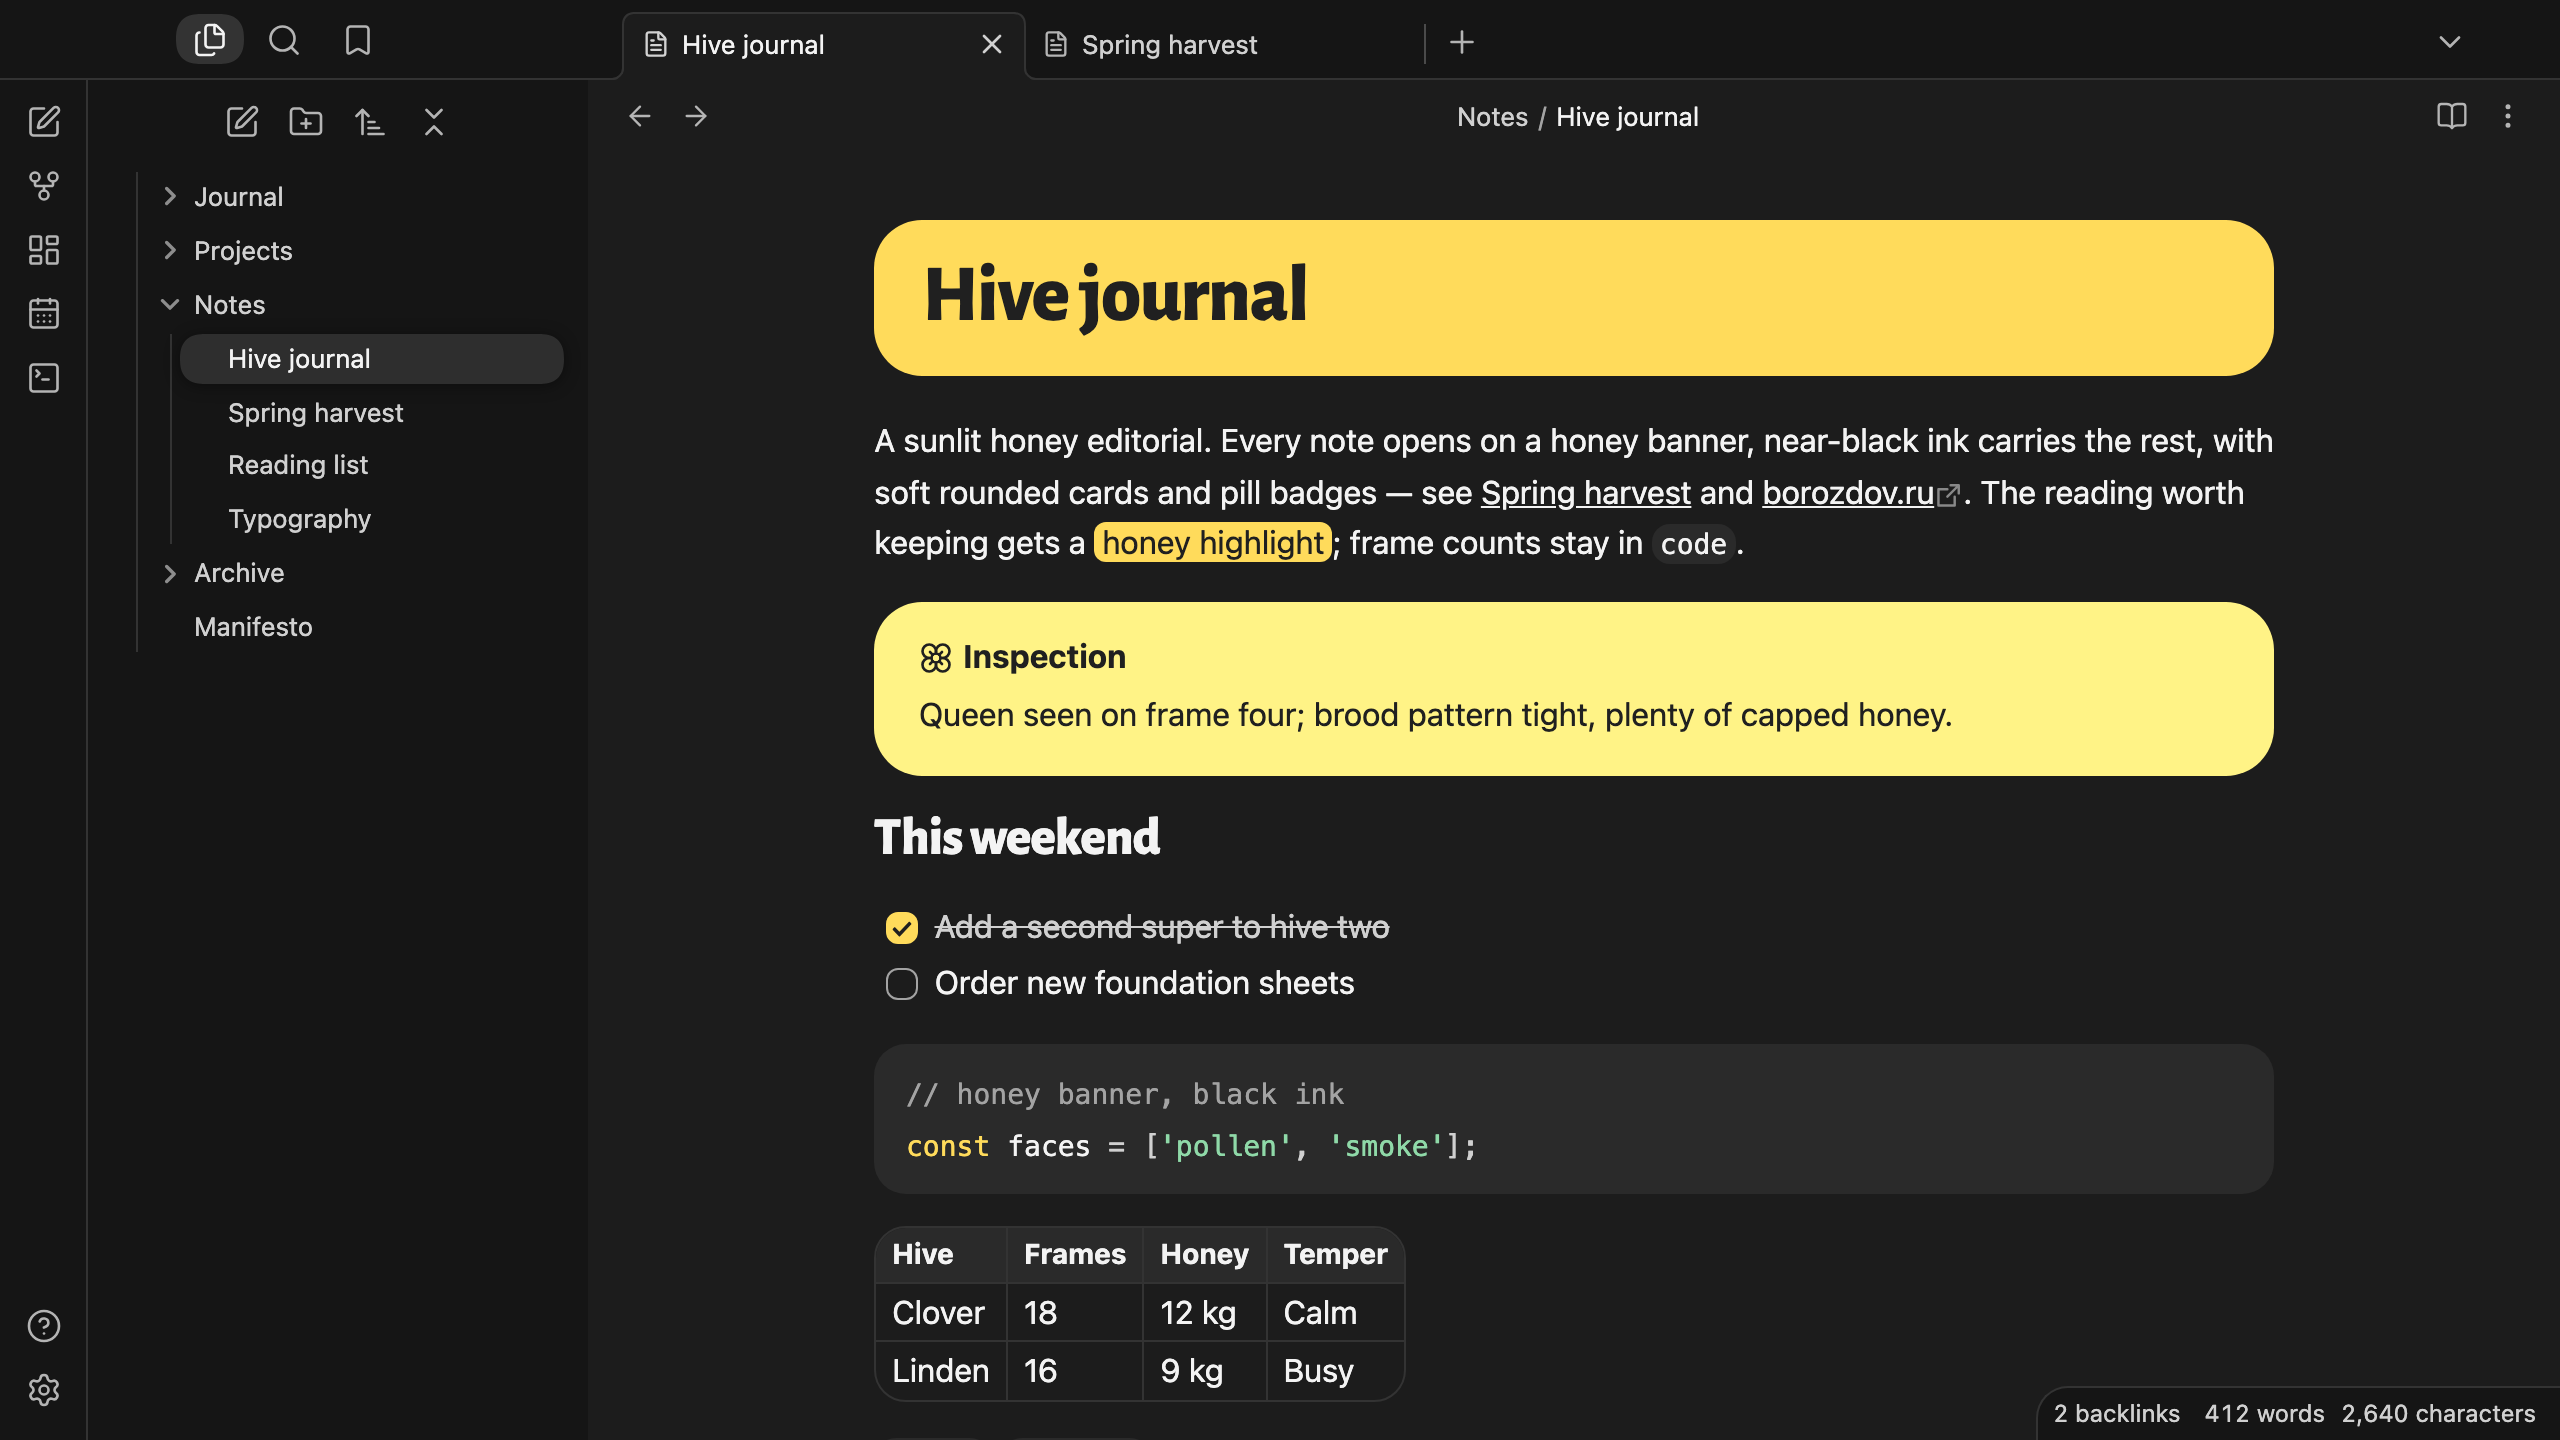
Task: Open the bookmarks panel icon
Action: (358, 40)
